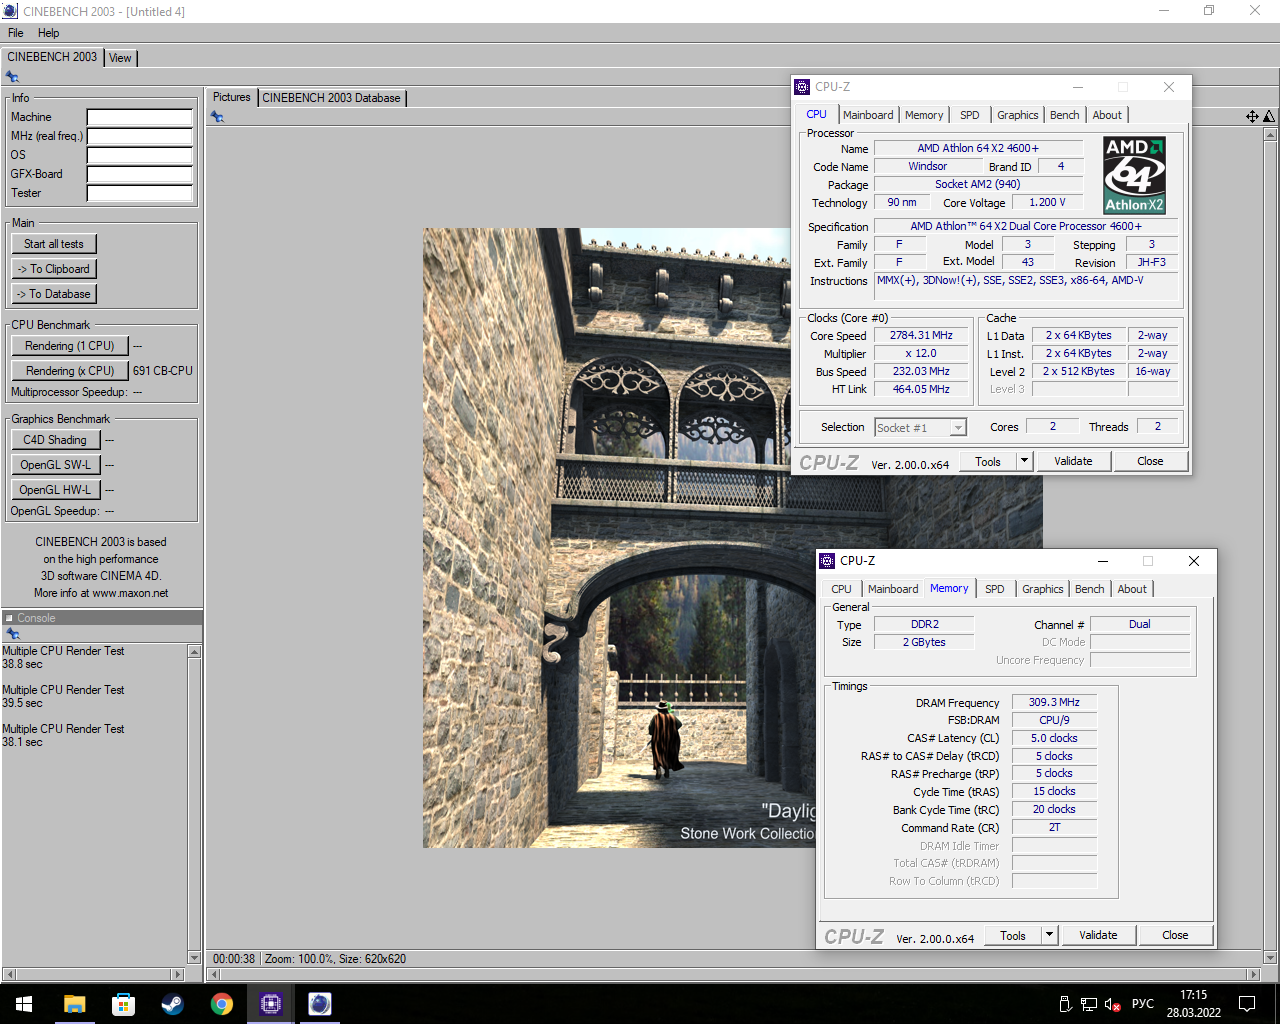Open the notification center icon

1247,1004
